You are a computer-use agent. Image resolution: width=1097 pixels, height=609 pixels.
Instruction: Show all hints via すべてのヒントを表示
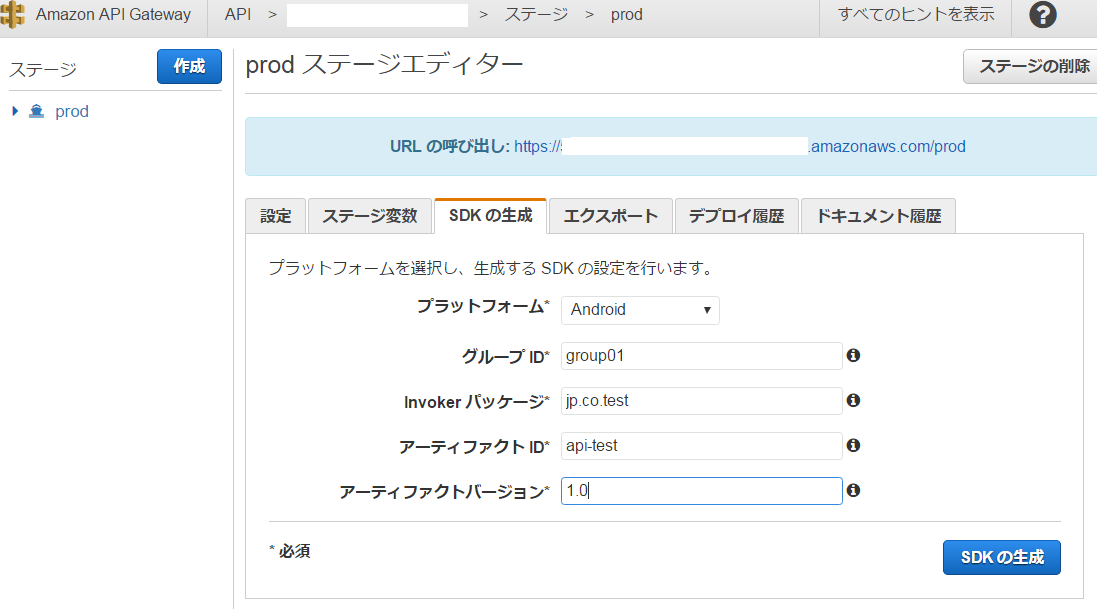913,14
